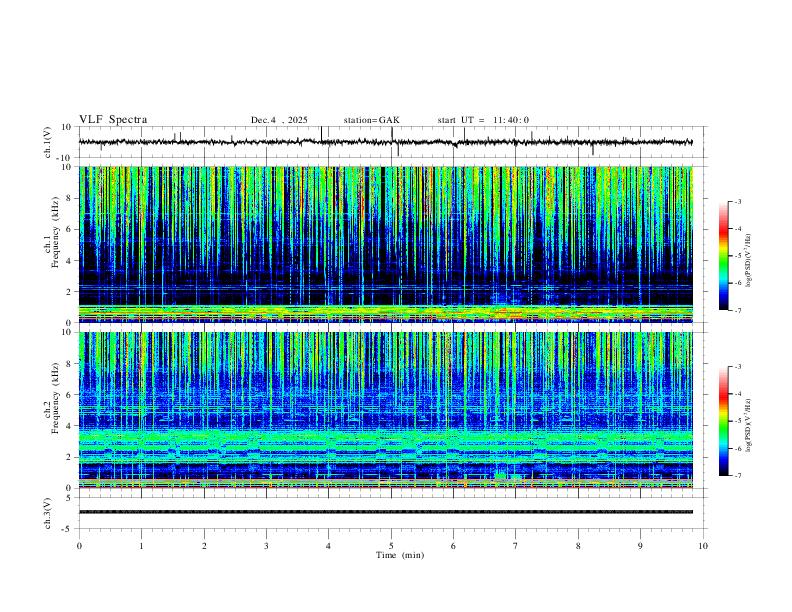Click the time axis tick label '9'
Image resolution: width=792 pixels, height=612 pixels.
[640, 546]
